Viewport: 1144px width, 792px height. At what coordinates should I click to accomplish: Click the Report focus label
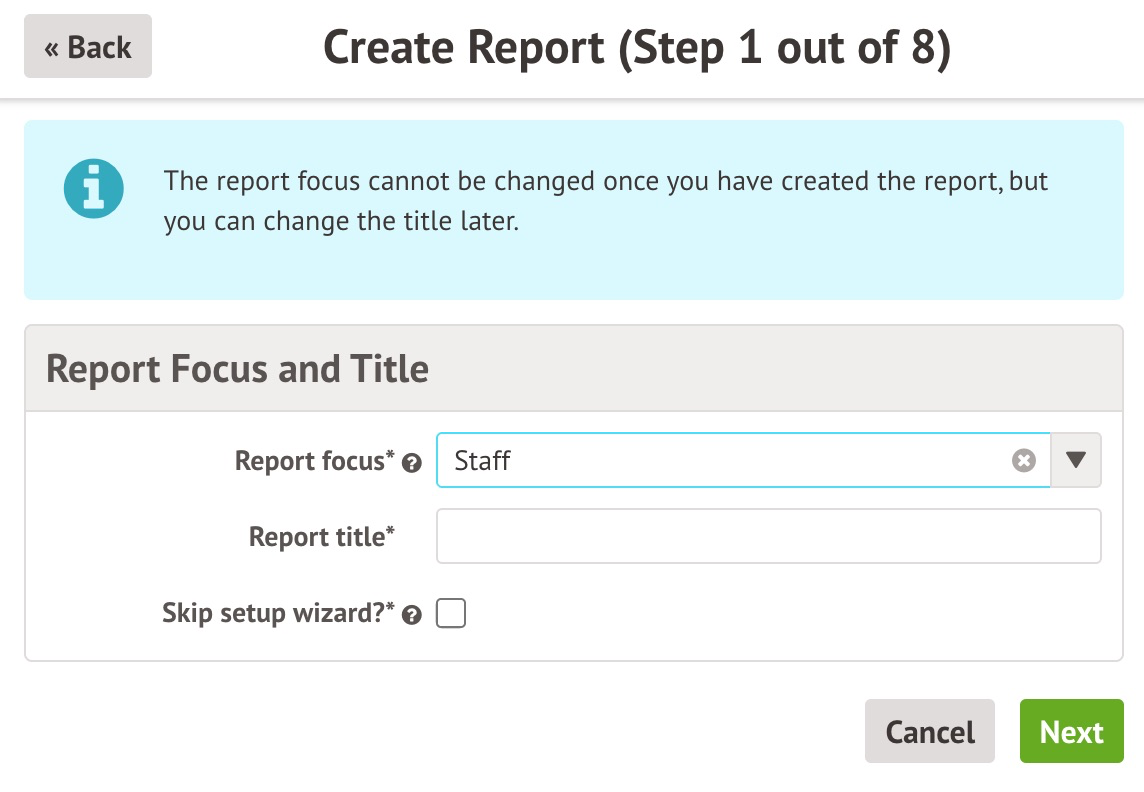[x=308, y=460]
